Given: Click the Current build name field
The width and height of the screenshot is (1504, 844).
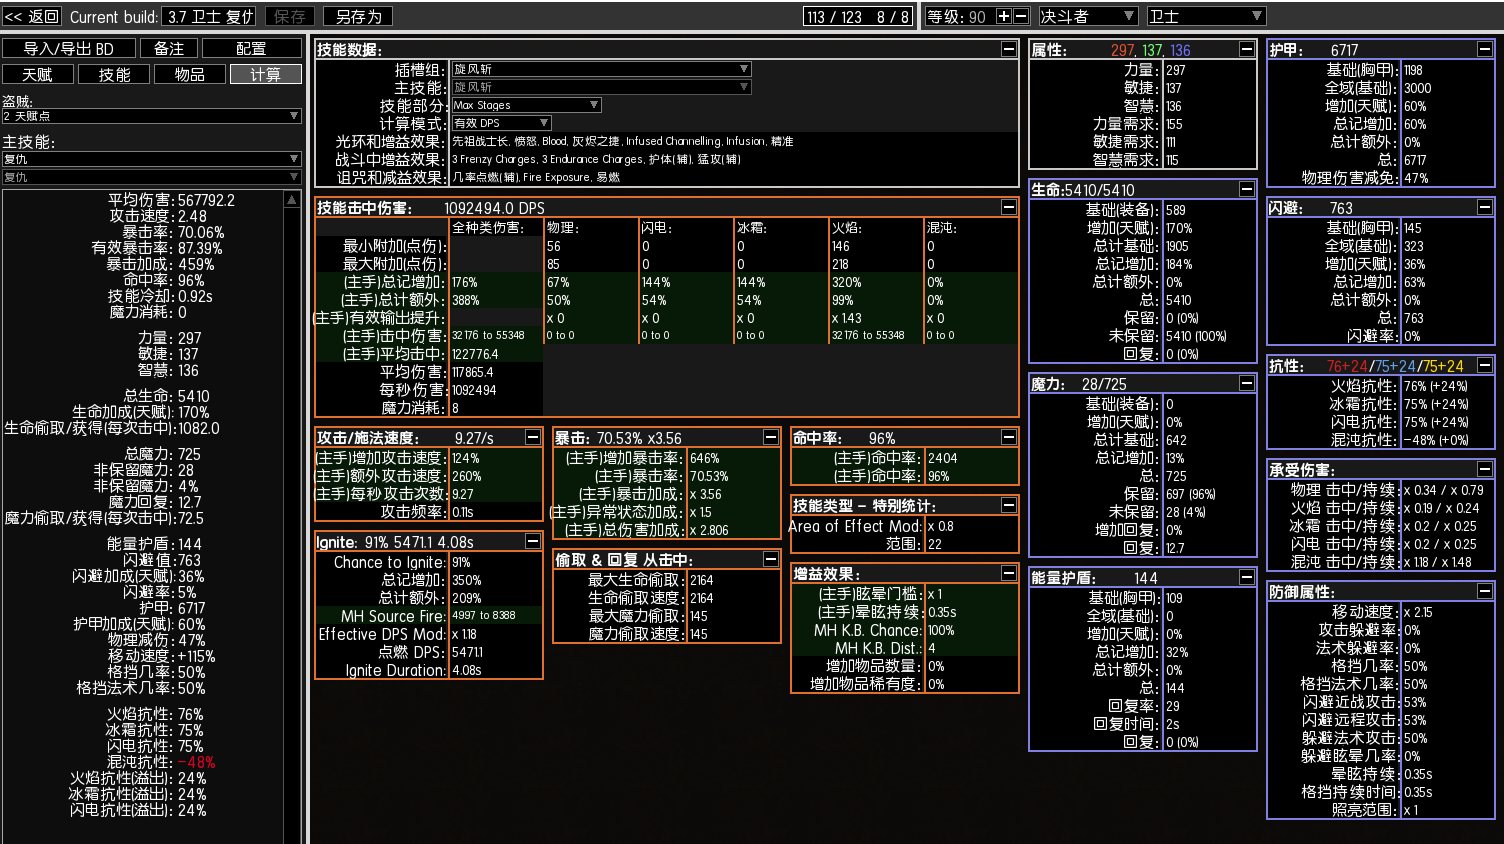Looking at the screenshot, I should 209,17.
